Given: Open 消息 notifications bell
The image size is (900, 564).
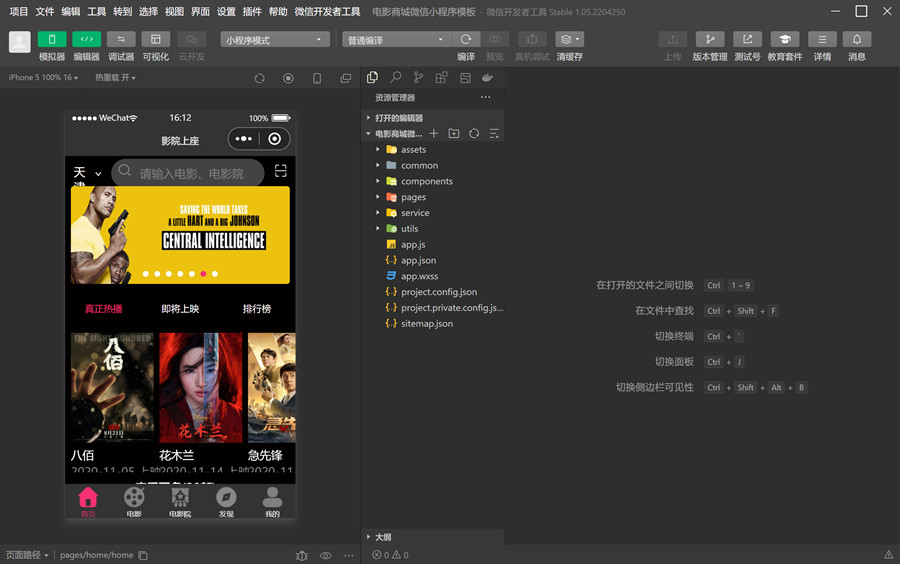Looking at the screenshot, I should coord(857,39).
